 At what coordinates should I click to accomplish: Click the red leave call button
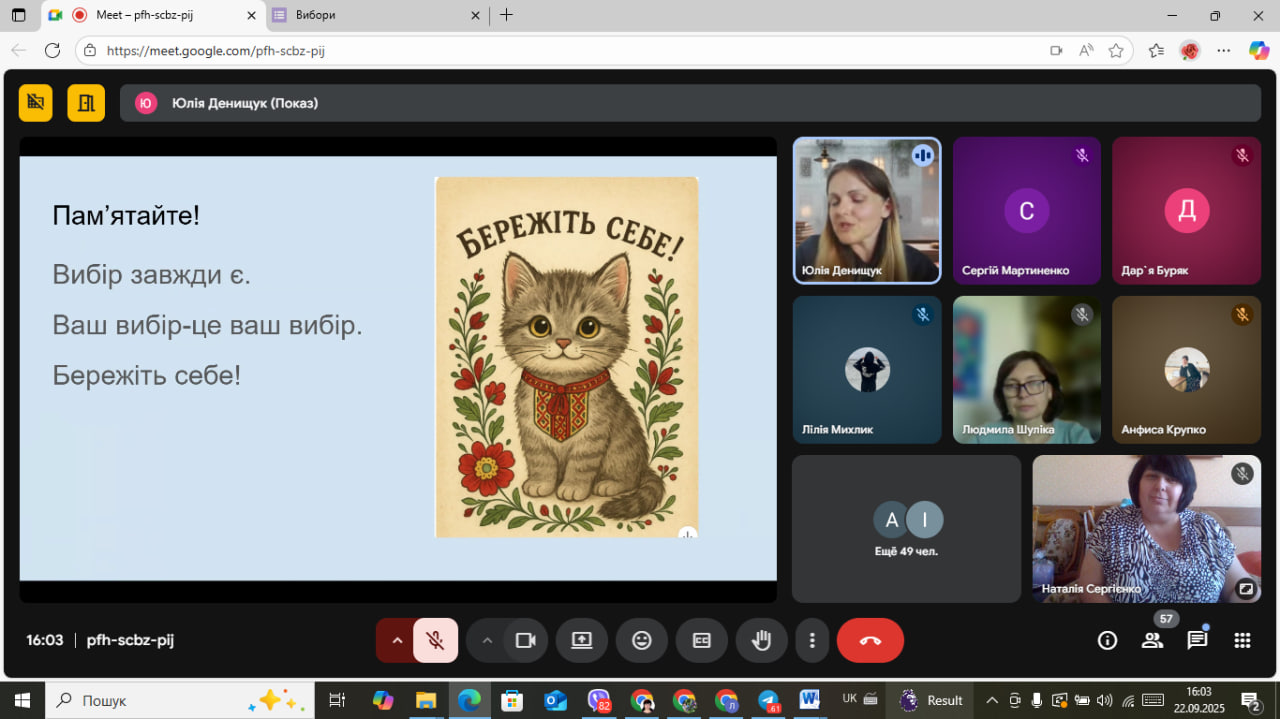pyautogui.click(x=870, y=640)
